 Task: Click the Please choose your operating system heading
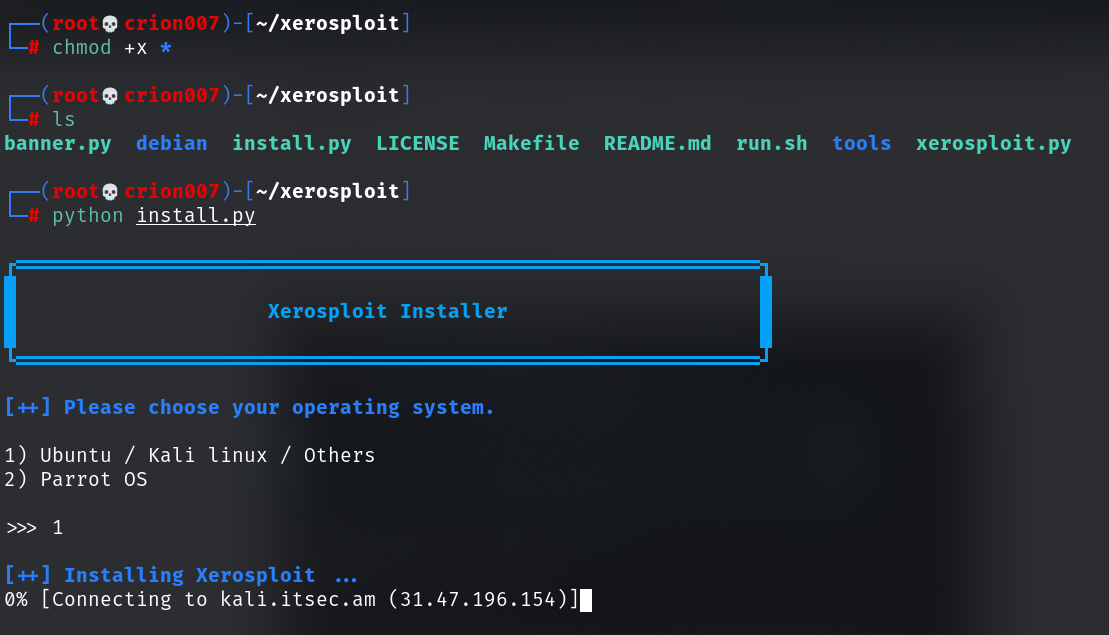coord(249,407)
